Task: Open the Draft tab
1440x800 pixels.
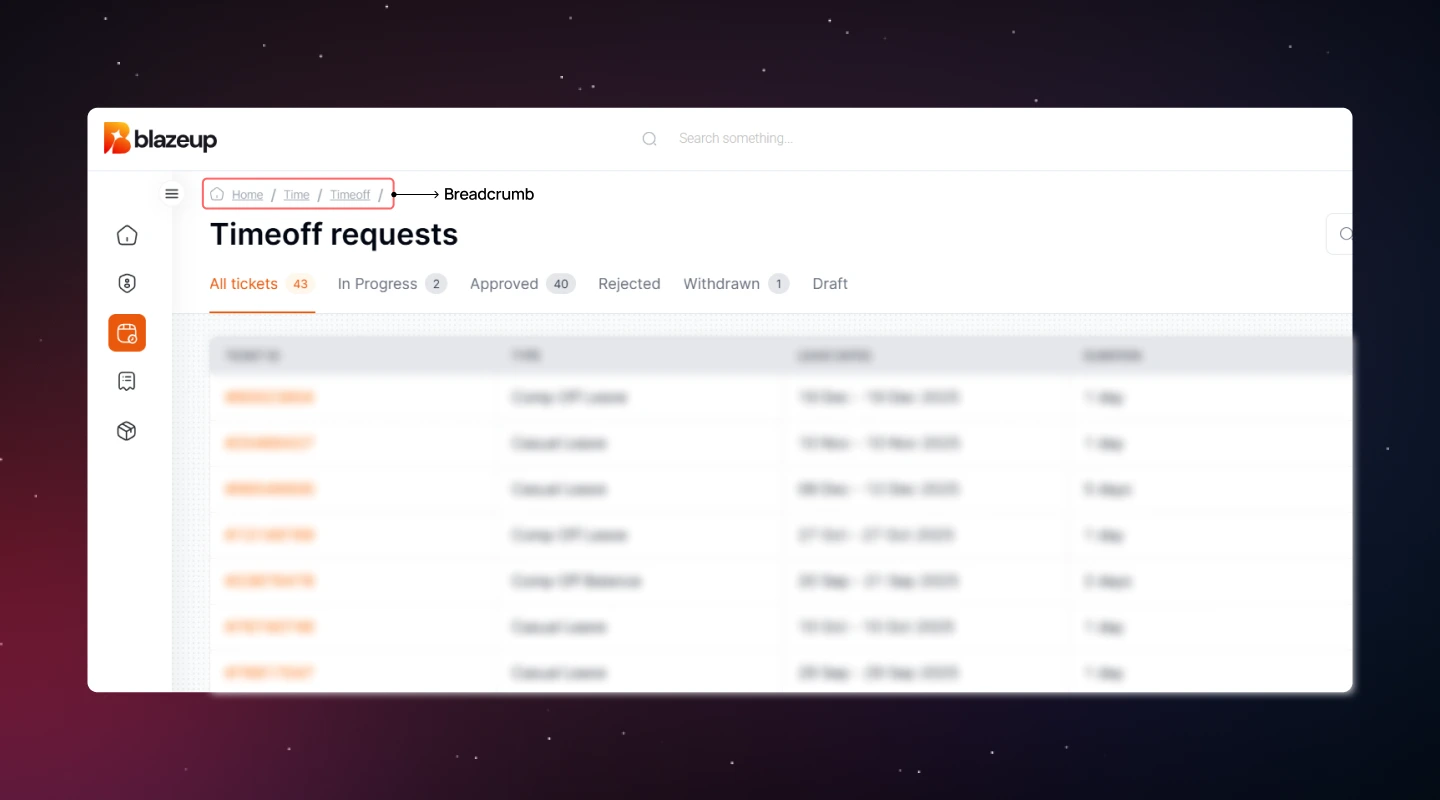Action: tap(830, 283)
